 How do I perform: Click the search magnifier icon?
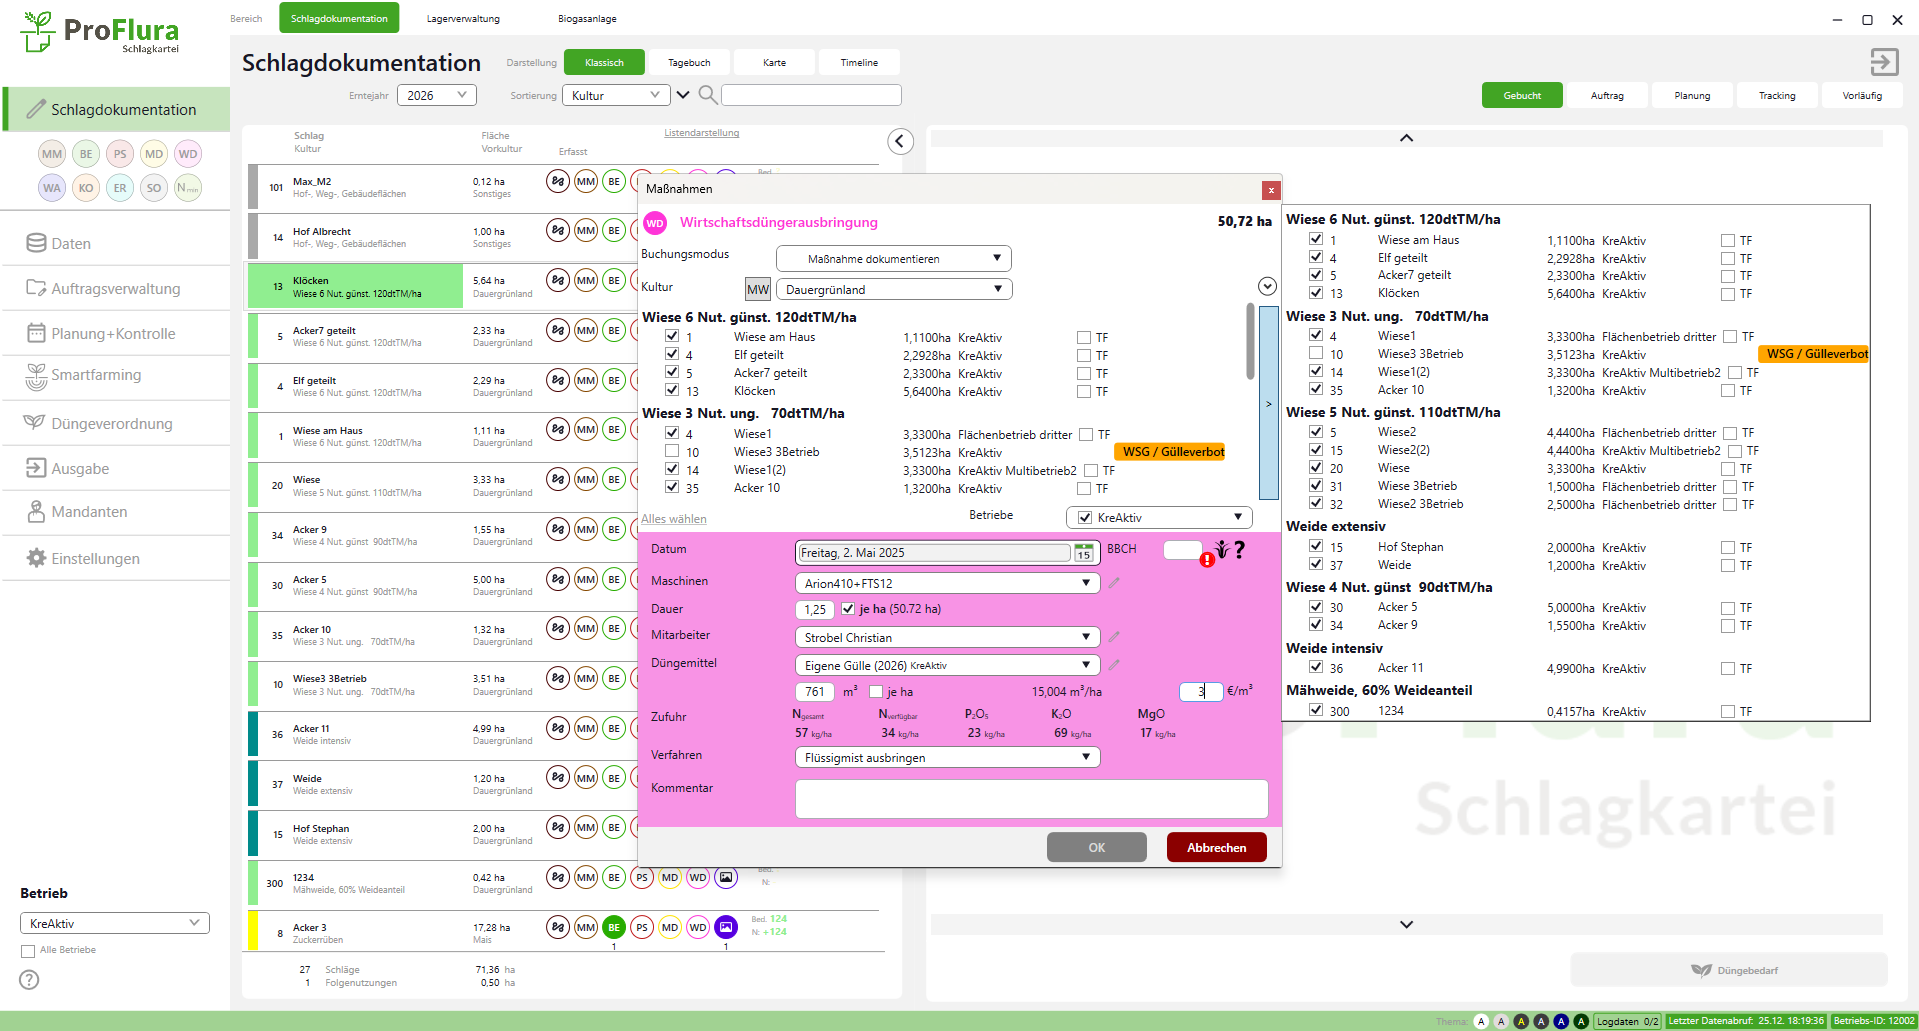(707, 95)
